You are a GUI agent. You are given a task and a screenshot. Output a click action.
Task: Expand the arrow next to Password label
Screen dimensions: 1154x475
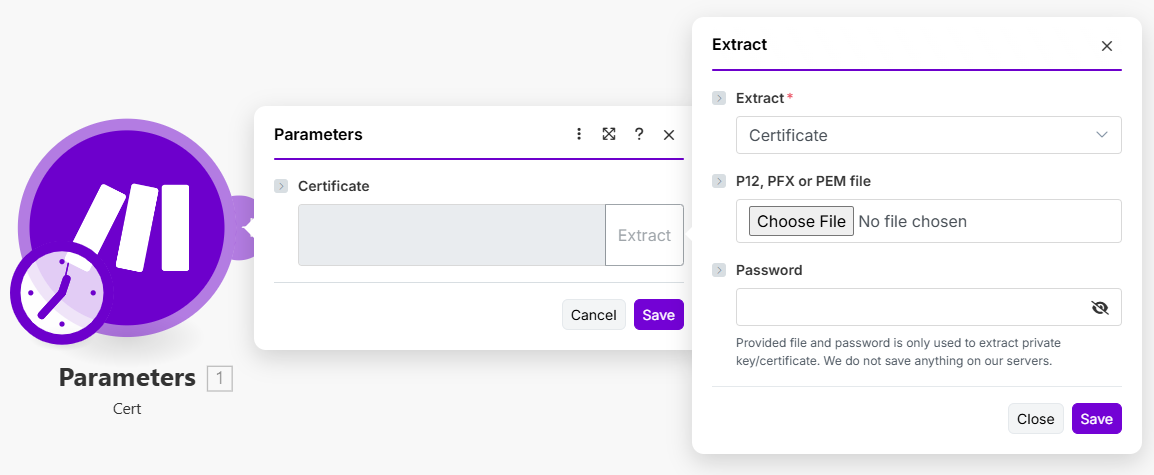(719, 270)
